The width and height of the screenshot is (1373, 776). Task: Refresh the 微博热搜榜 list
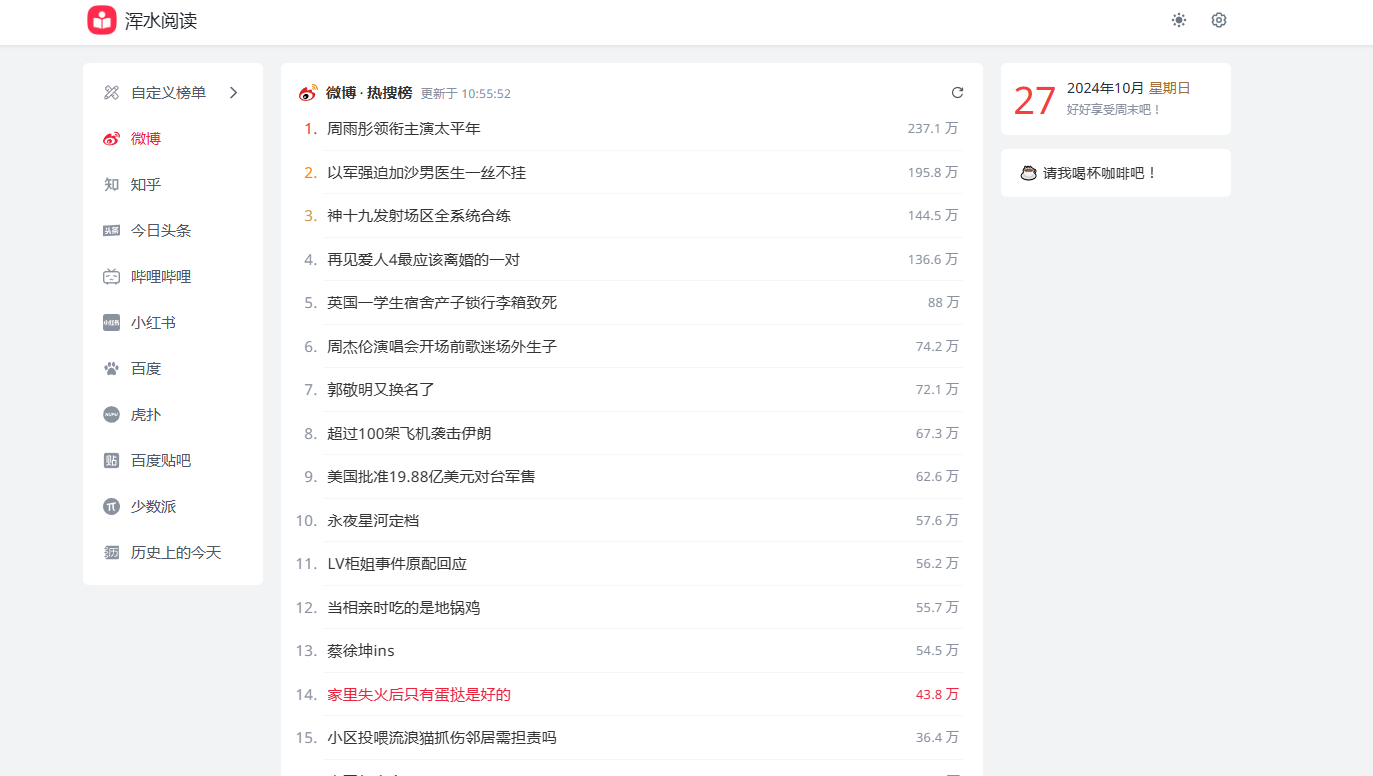957,93
